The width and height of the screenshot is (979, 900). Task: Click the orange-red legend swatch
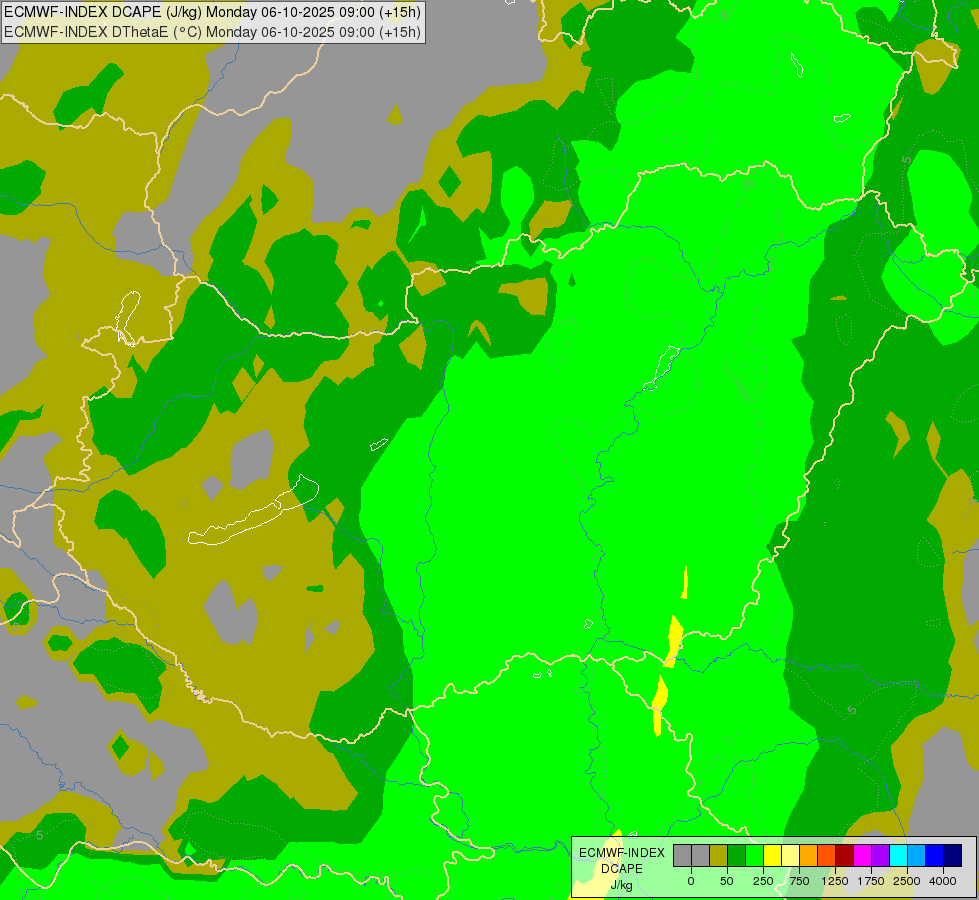point(827,856)
